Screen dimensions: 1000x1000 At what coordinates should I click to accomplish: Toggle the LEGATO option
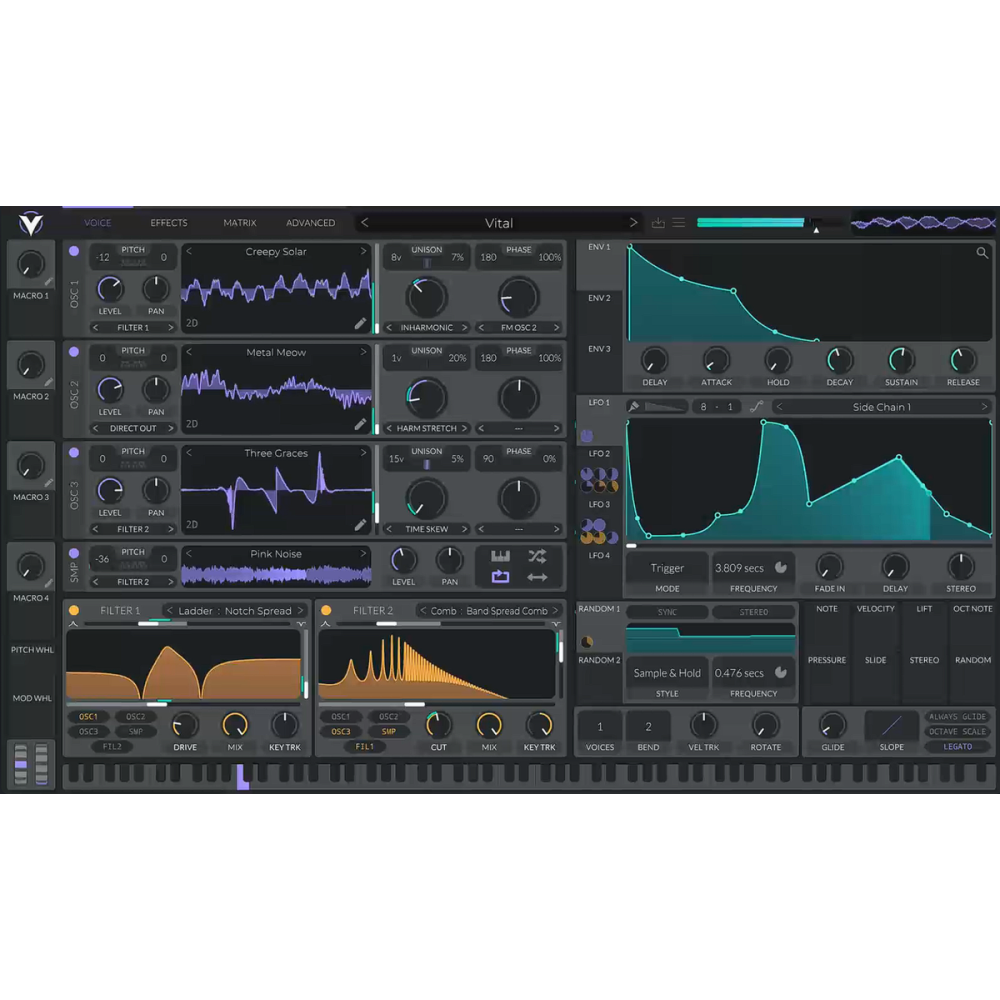tap(957, 746)
